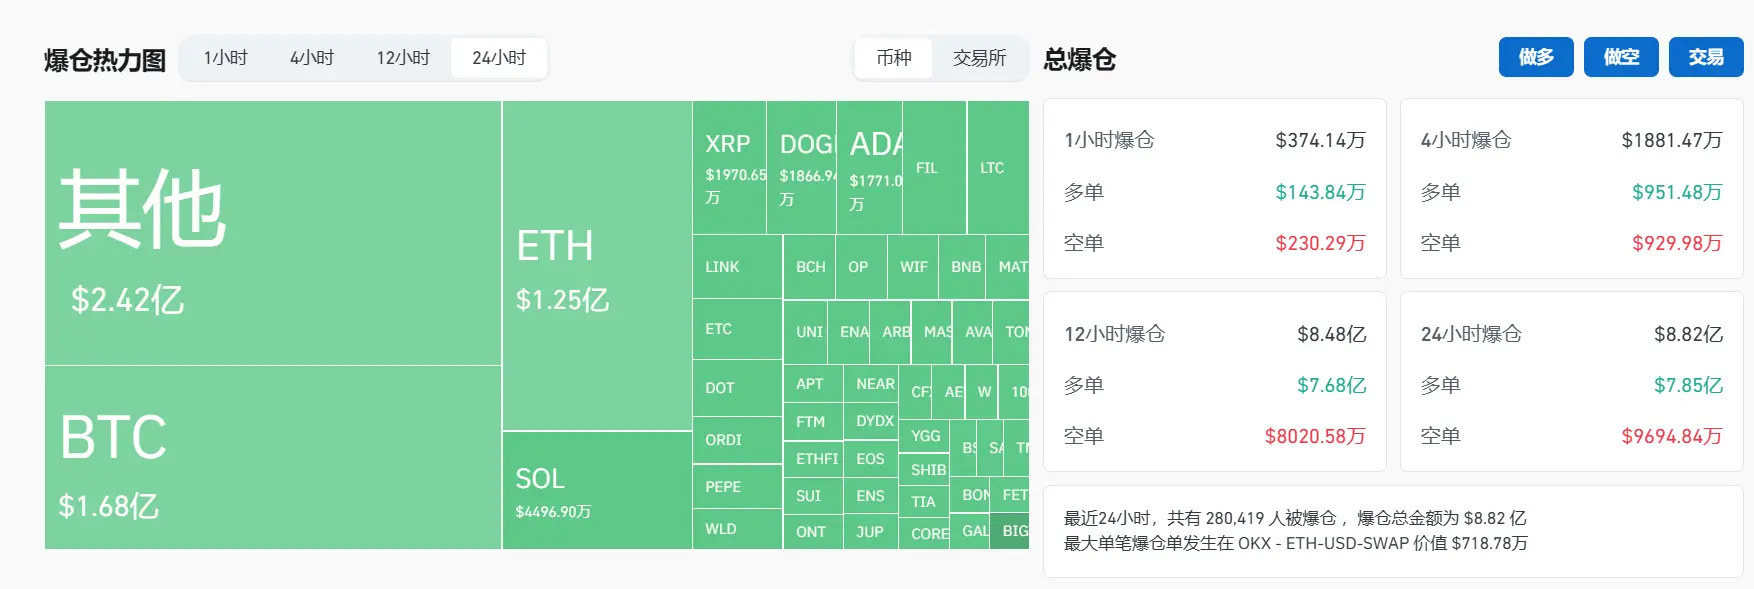Select the DOT tile
Viewport: 1754px width, 589px height.
coord(737,388)
